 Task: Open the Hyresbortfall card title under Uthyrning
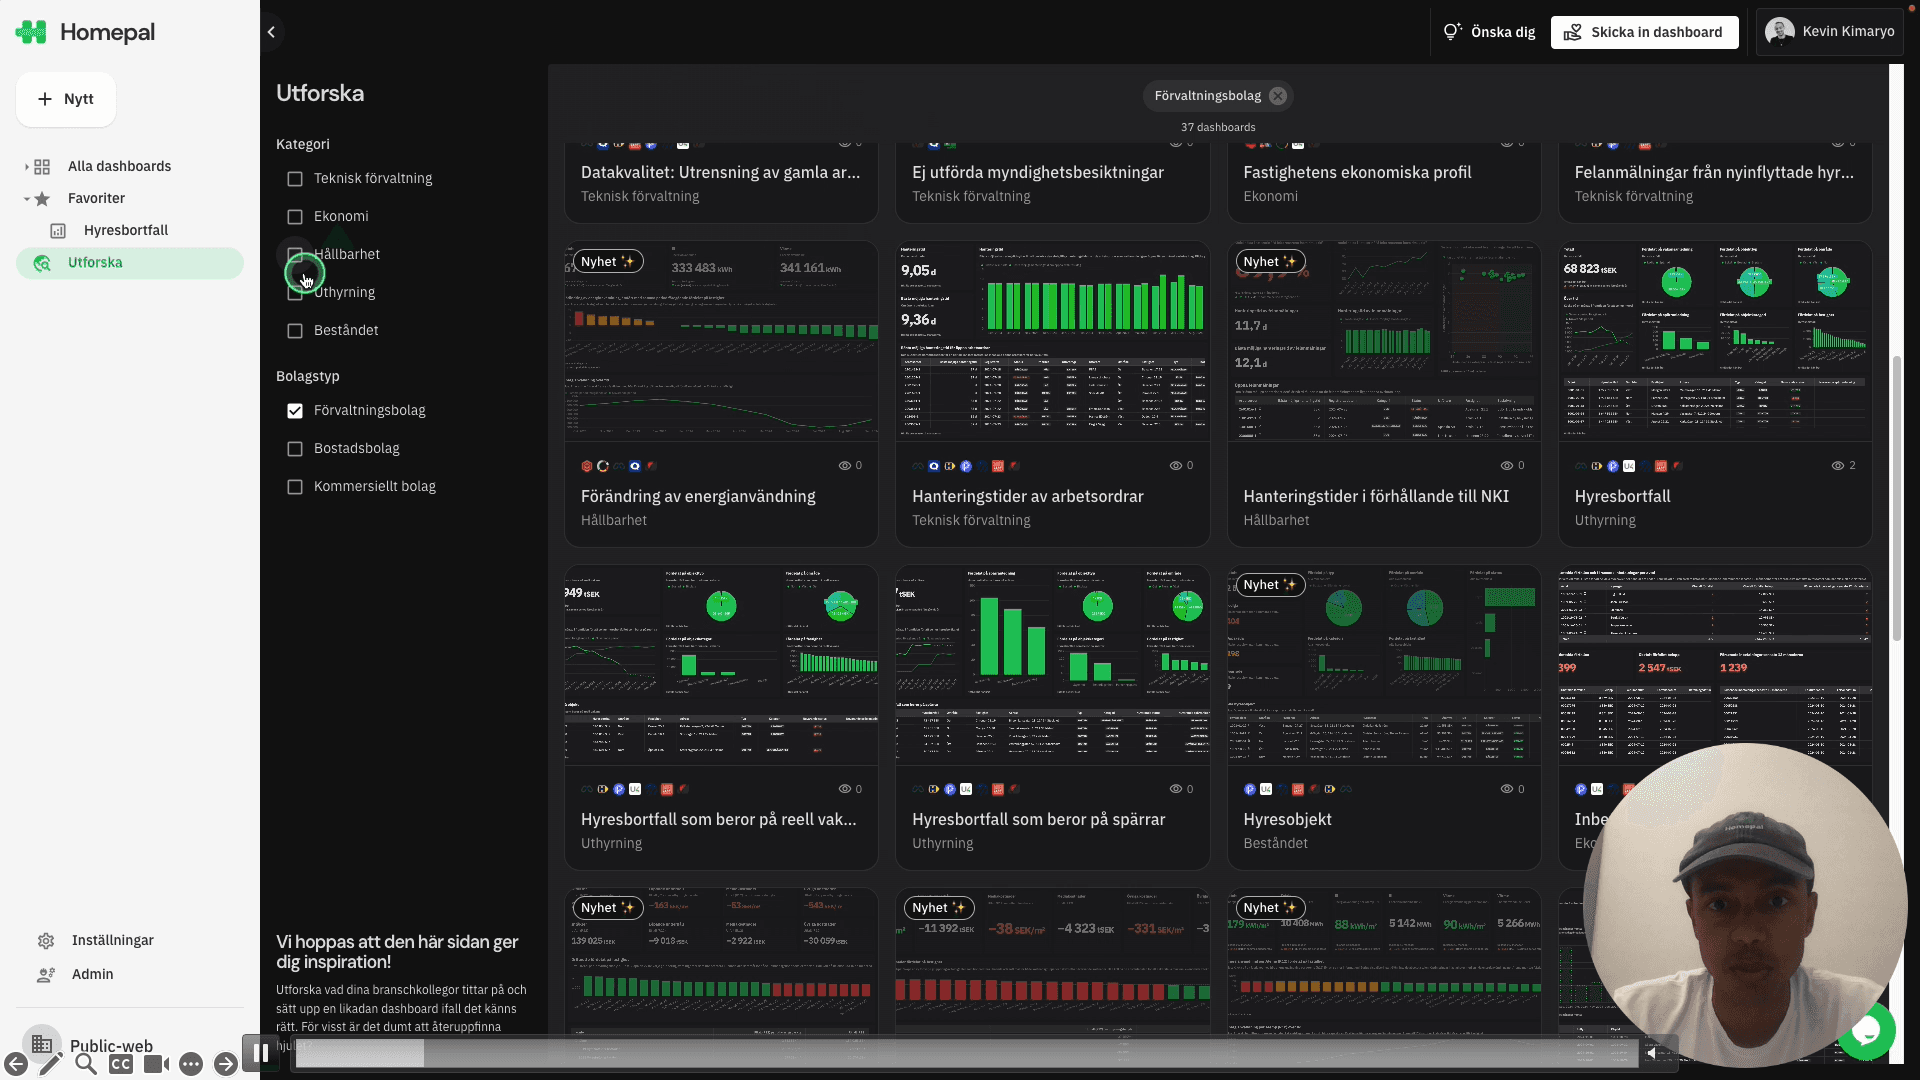click(x=1622, y=497)
